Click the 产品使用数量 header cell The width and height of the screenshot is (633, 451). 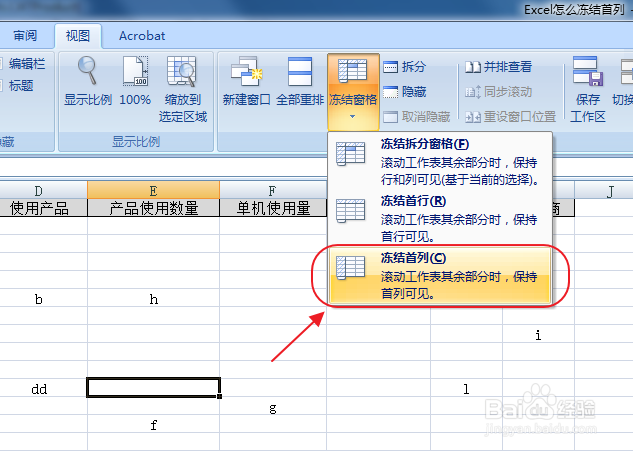click(x=153, y=208)
